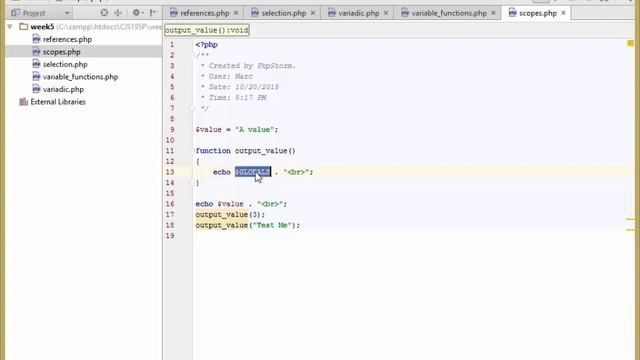Open the Project view dropdown
Viewport: 640px width, 360px height.
point(67,13)
